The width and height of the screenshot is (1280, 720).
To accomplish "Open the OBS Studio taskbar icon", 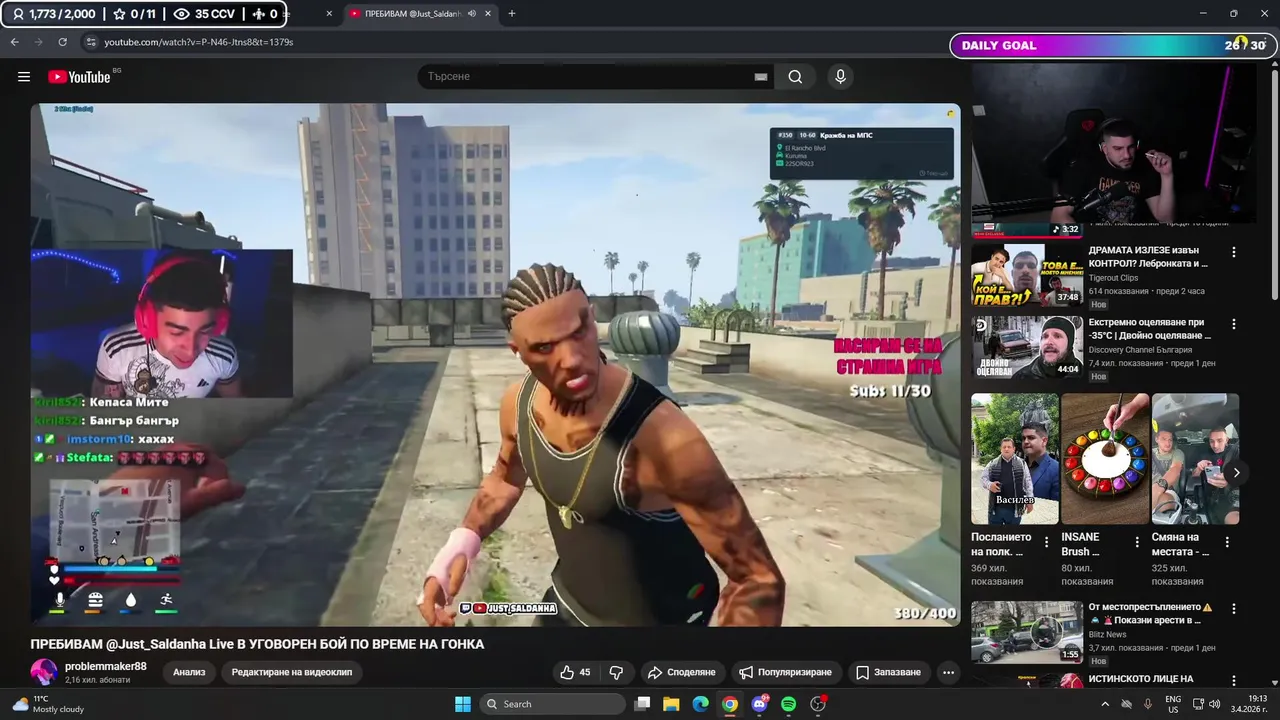I will pos(818,704).
